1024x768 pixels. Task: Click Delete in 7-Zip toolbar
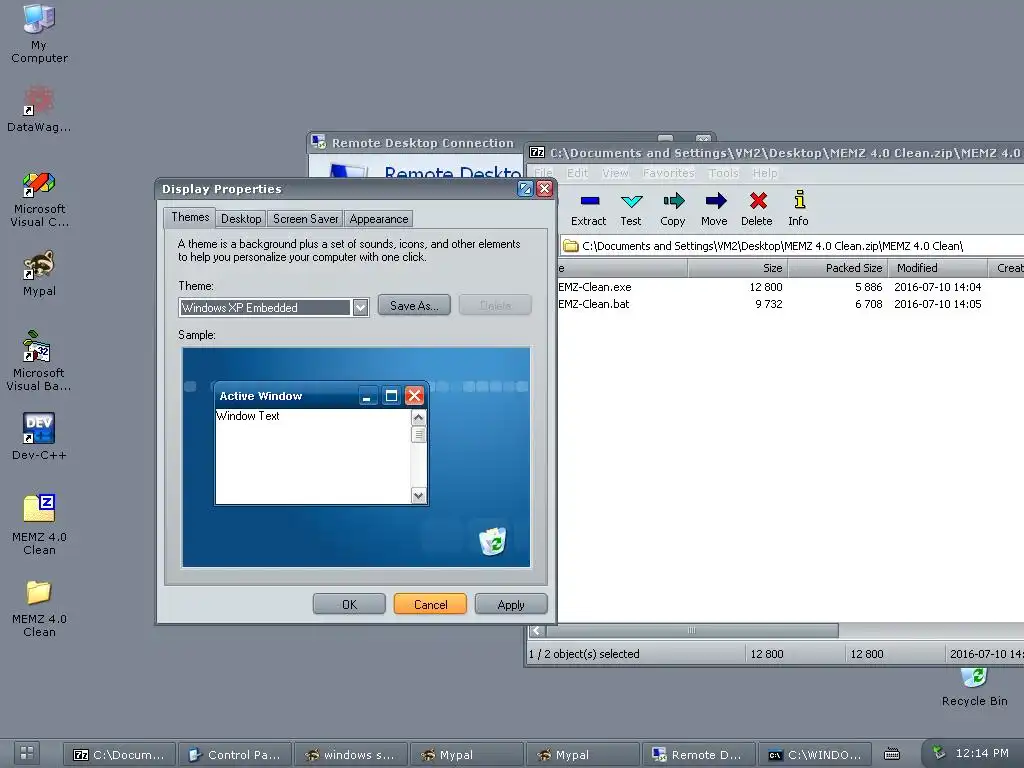pos(757,210)
